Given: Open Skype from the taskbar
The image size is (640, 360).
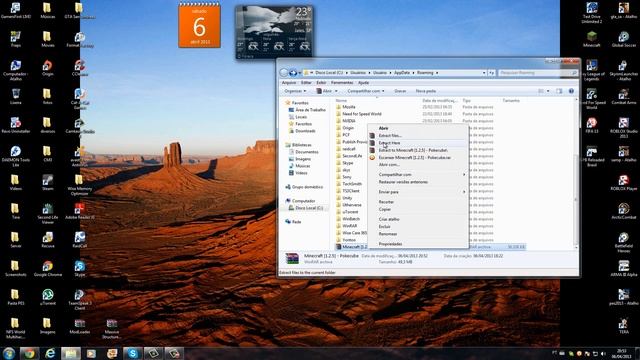Looking at the screenshot, I should (x=132, y=353).
